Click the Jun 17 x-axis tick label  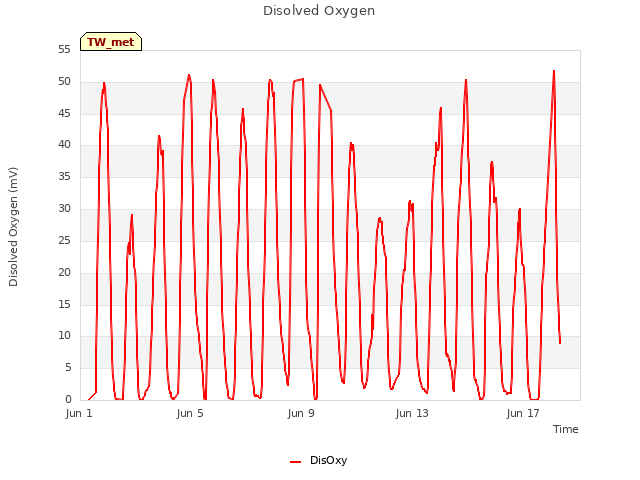pyautogui.click(x=523, y=413)
